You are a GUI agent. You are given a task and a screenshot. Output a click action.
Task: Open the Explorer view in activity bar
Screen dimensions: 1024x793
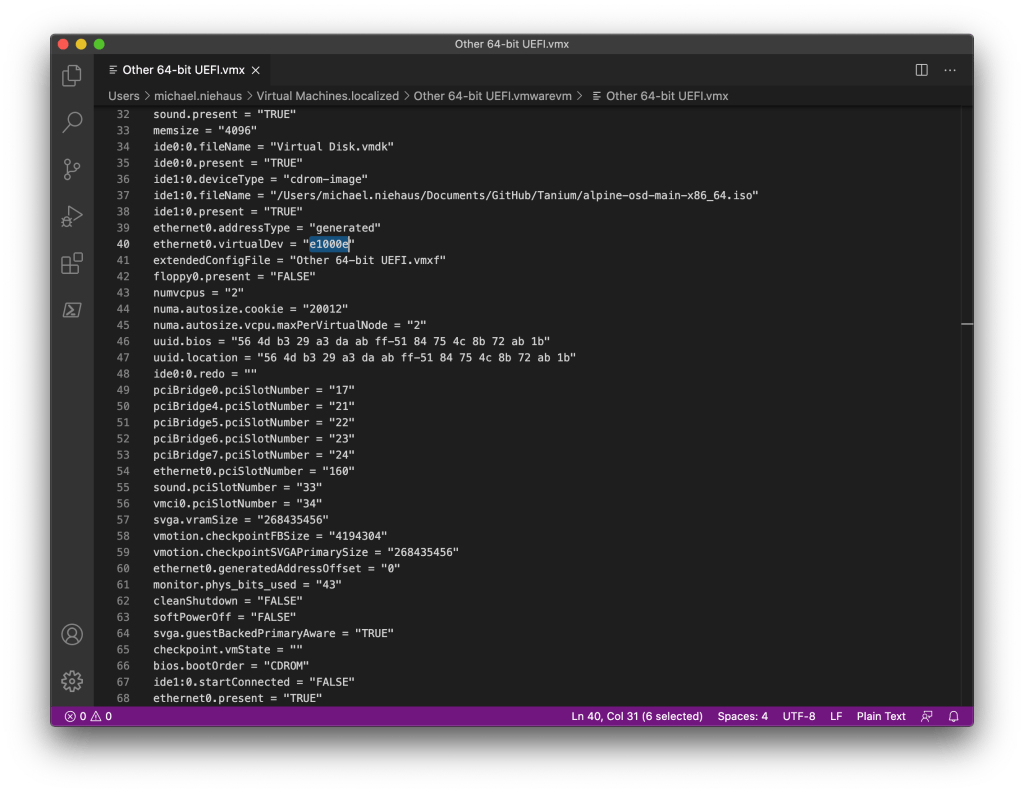click(72, 75)
